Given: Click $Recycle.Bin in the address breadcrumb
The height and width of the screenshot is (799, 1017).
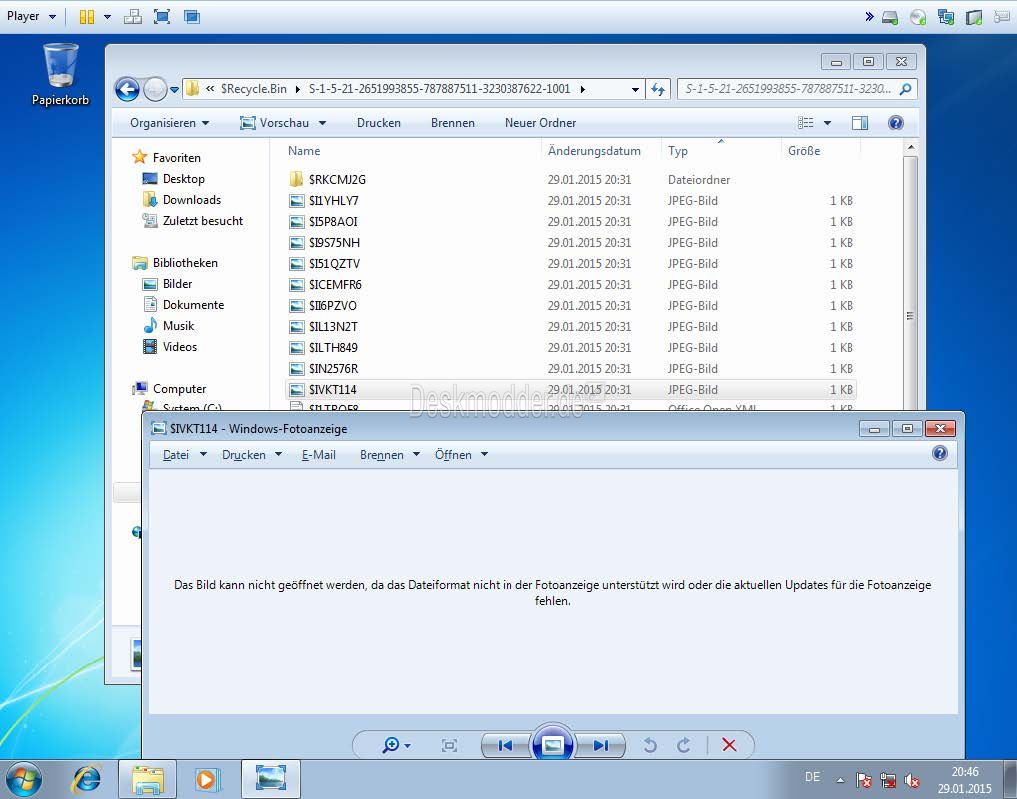Looking at the screenshot, I should pyautogui.click(x=254, y=89).
